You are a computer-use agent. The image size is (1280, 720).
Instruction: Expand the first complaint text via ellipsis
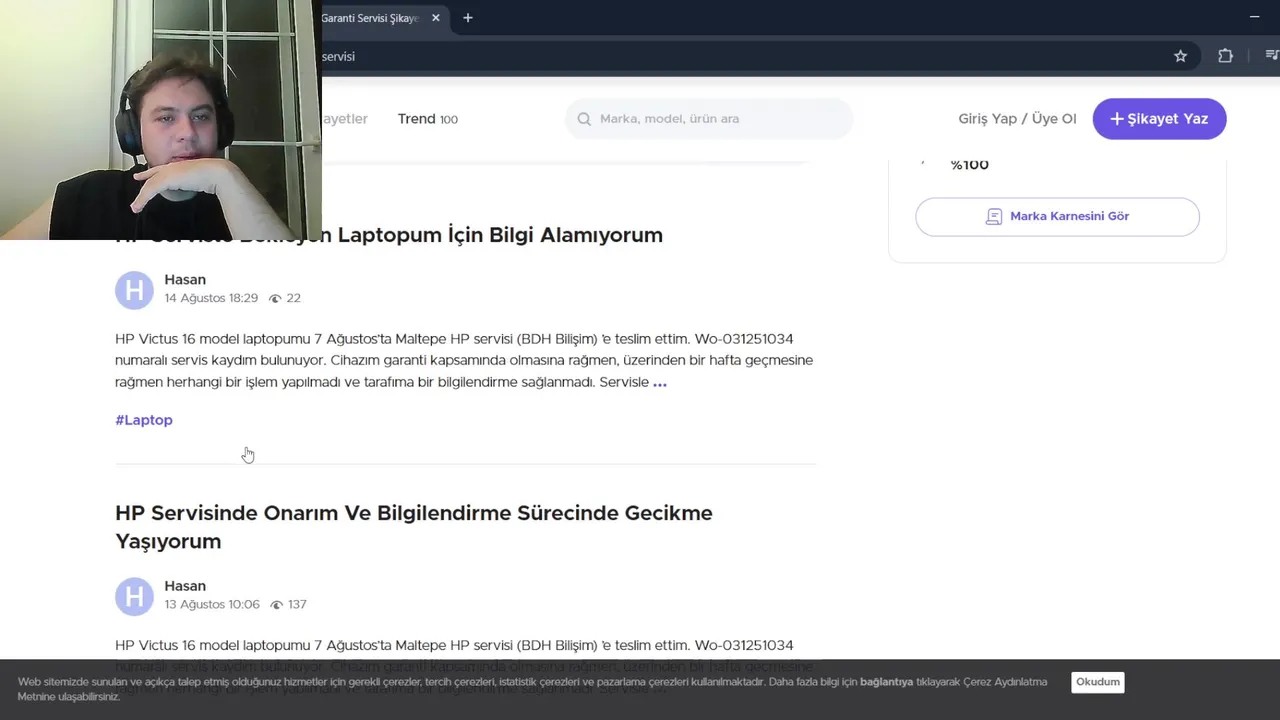(660, 383)
